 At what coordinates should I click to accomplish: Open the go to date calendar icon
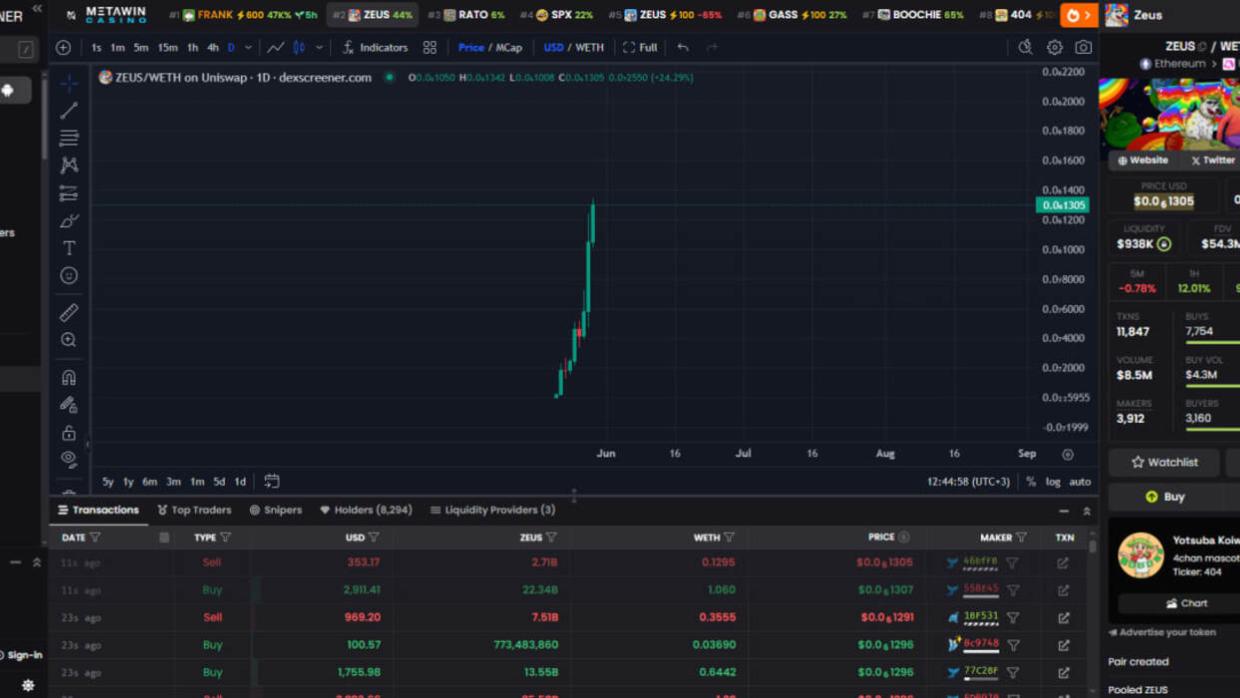pyautogui.click(x=272, y=481)
